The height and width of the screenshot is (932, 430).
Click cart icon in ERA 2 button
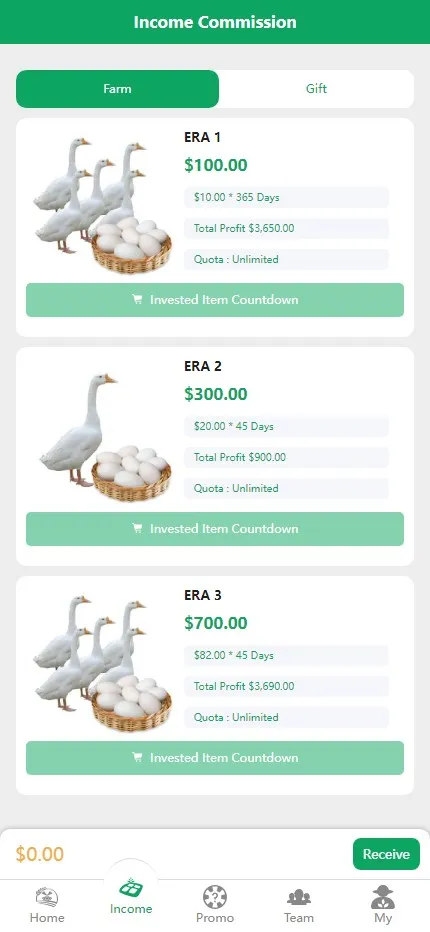point(137,528)
